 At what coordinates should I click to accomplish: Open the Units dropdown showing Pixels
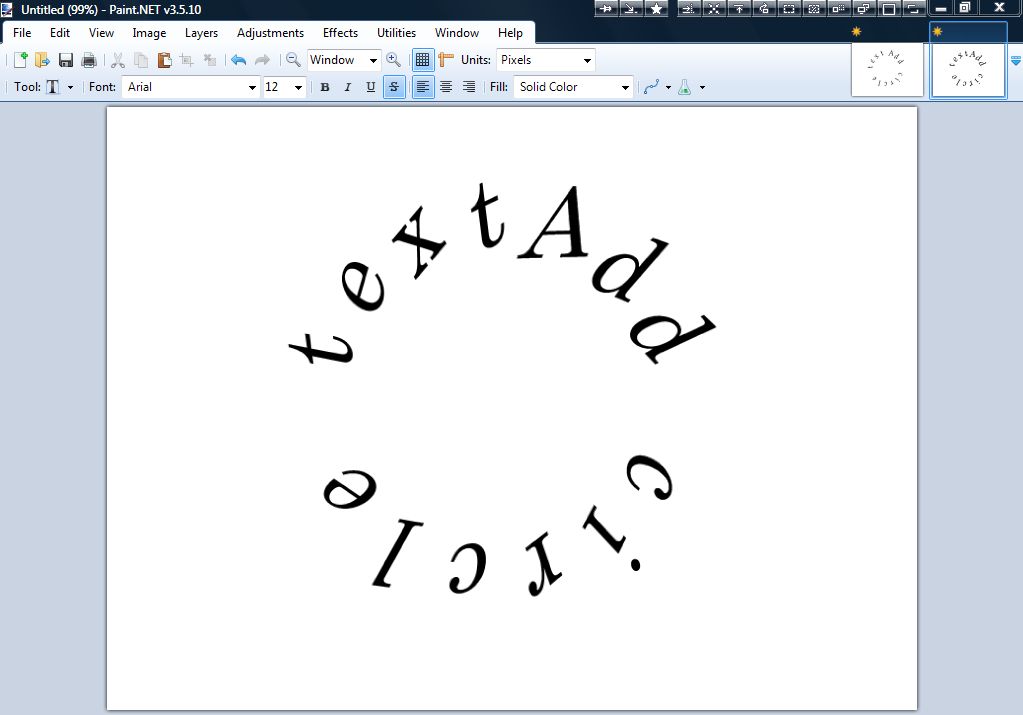545,60
